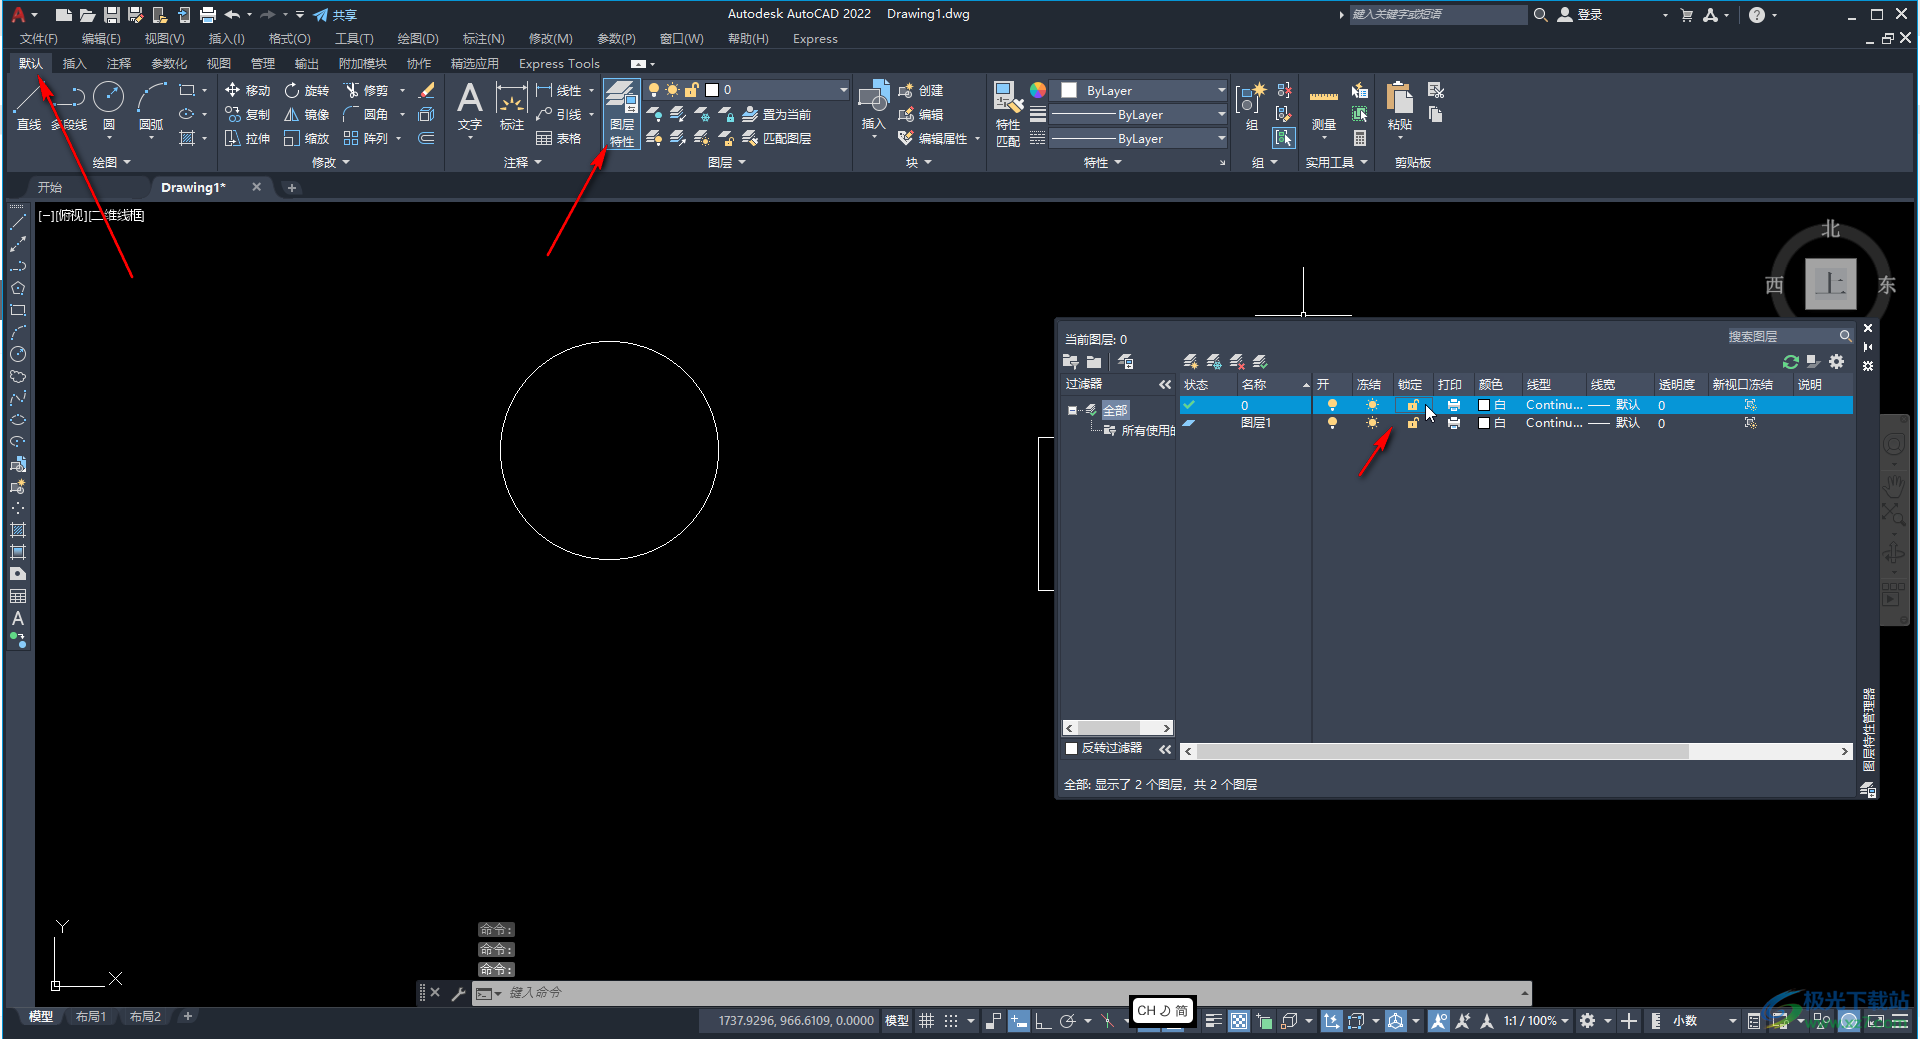Insert a Table (表格)
Screen dimensions: 1920x1039
pyautogui.click(x=559, y=138)
